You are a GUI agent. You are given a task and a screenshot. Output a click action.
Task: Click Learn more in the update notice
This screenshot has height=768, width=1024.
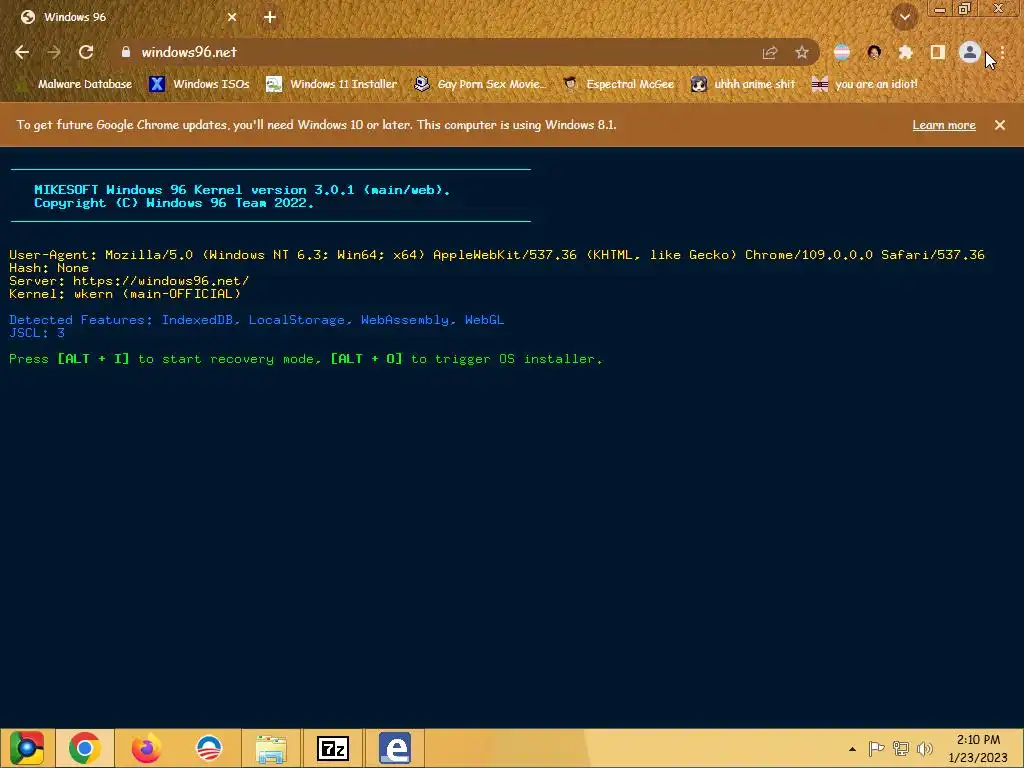coord(944,125)
